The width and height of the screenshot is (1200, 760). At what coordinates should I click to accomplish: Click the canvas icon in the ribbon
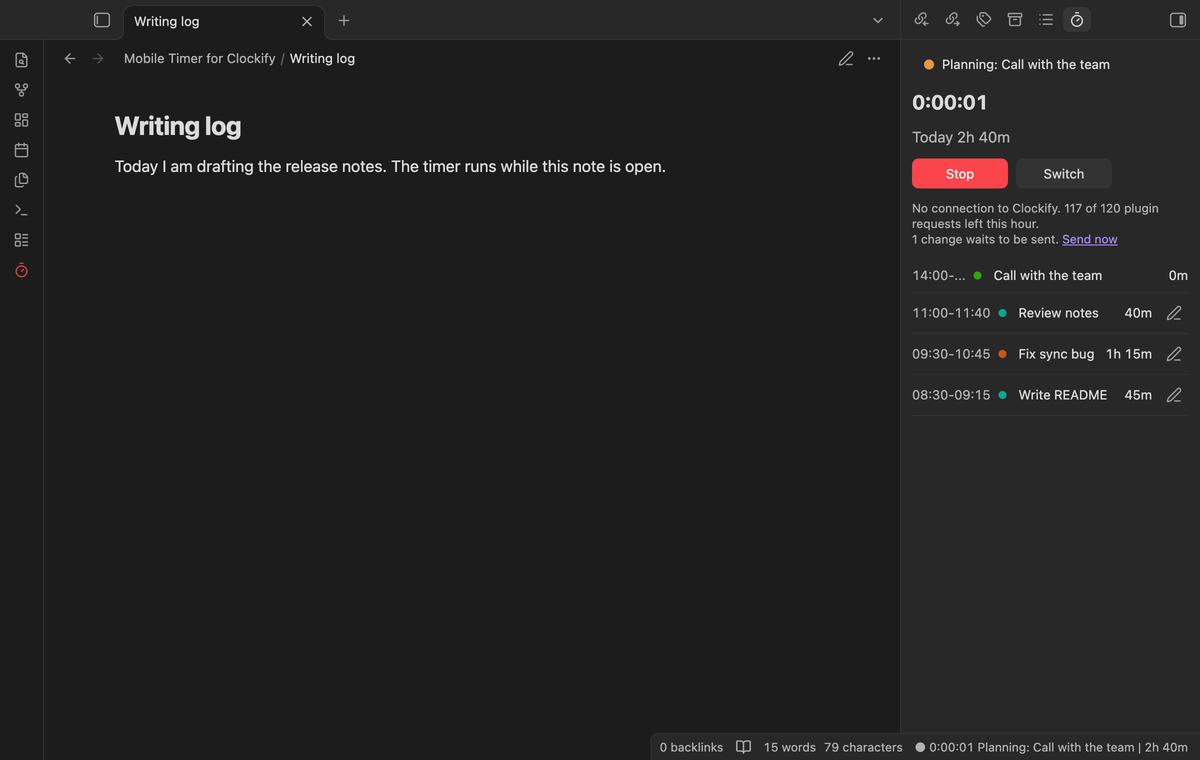(x=22, y=121)
